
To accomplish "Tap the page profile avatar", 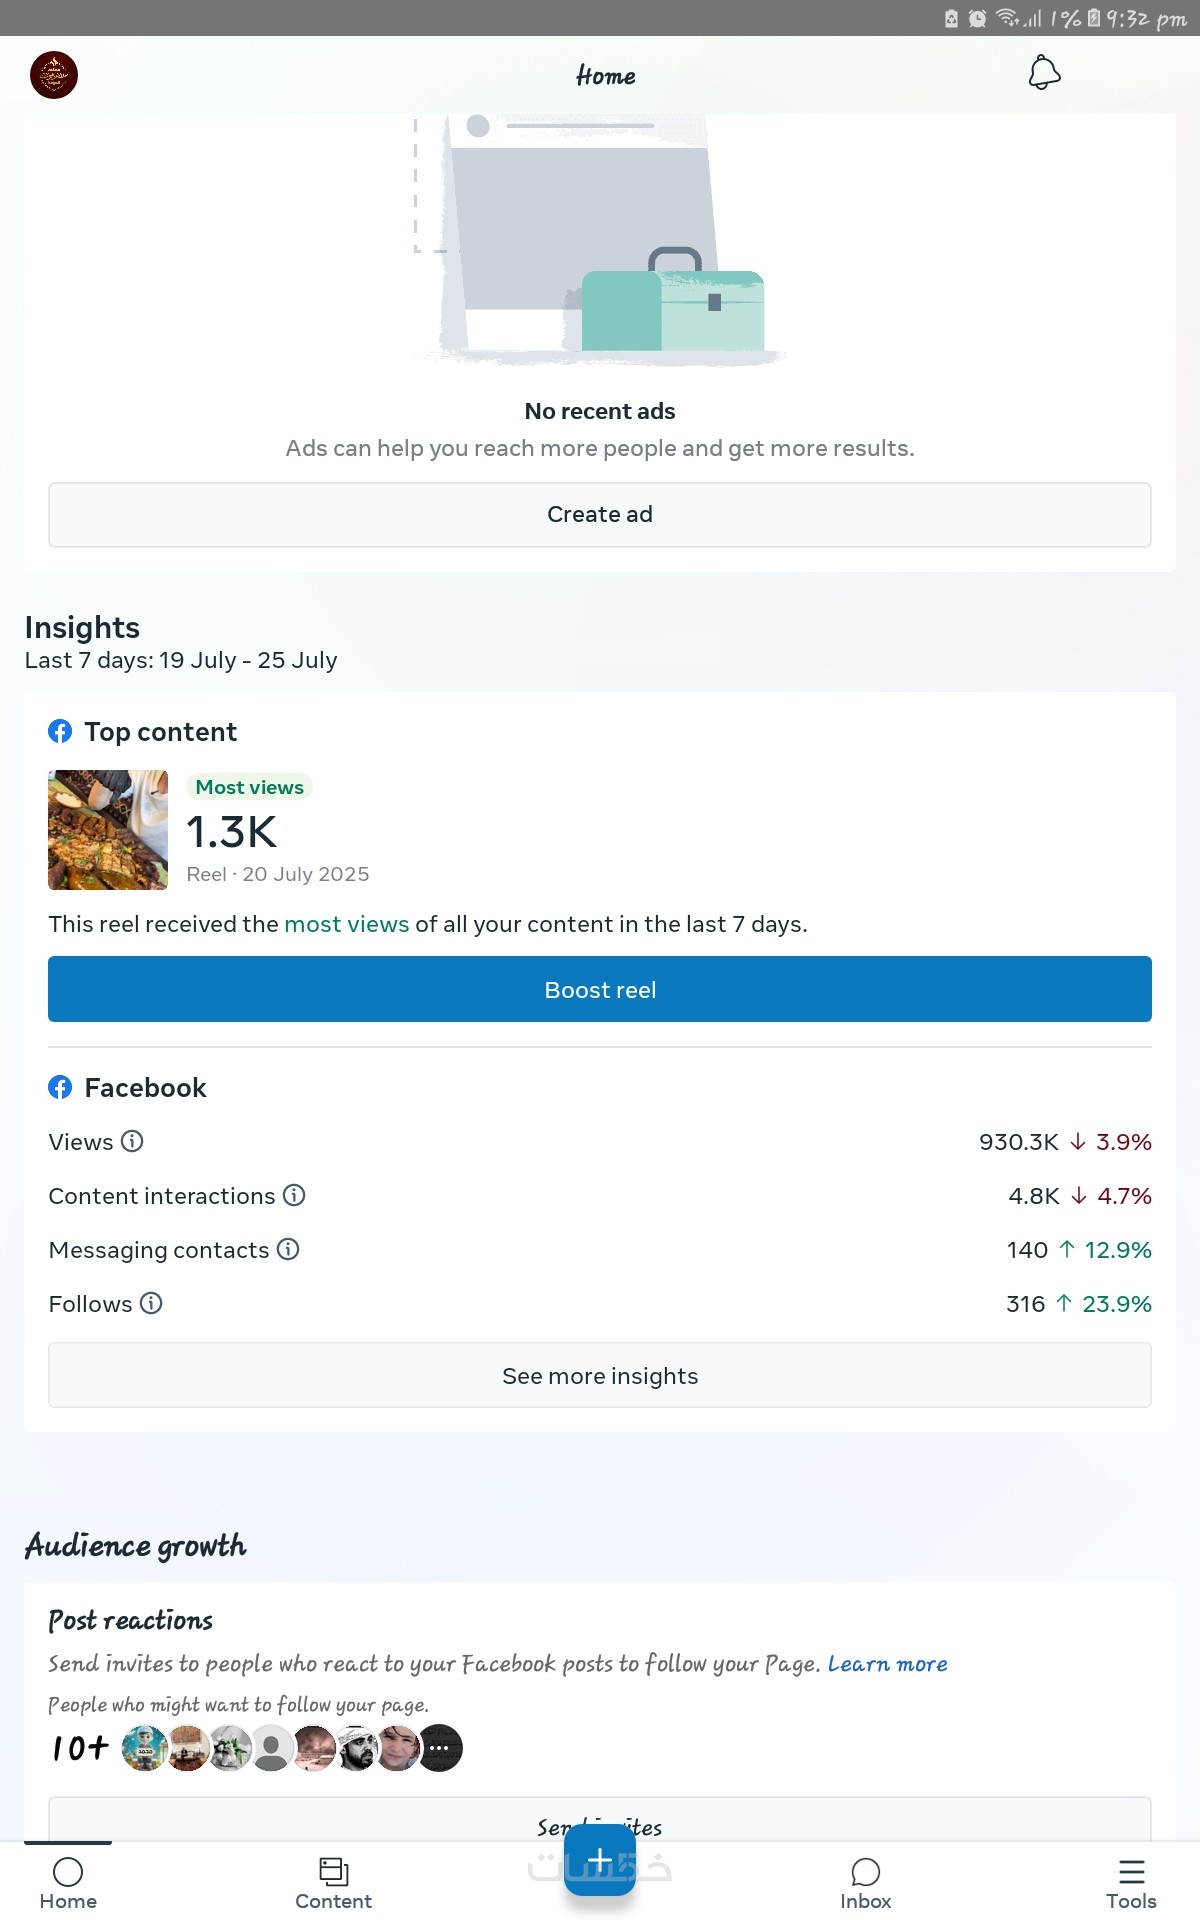I will click(x=54, y=75).
